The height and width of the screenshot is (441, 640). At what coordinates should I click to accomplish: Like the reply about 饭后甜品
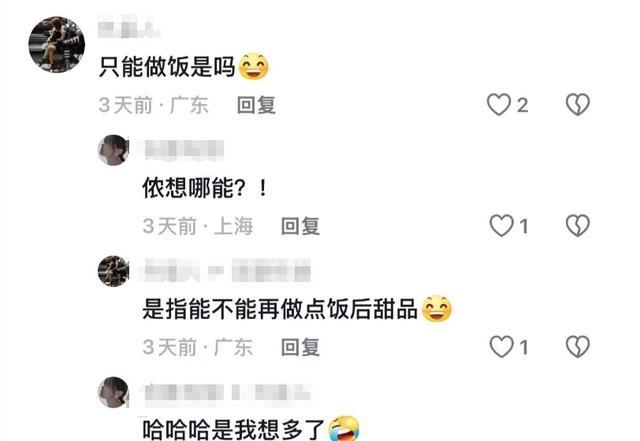click(x=501, y=347)
